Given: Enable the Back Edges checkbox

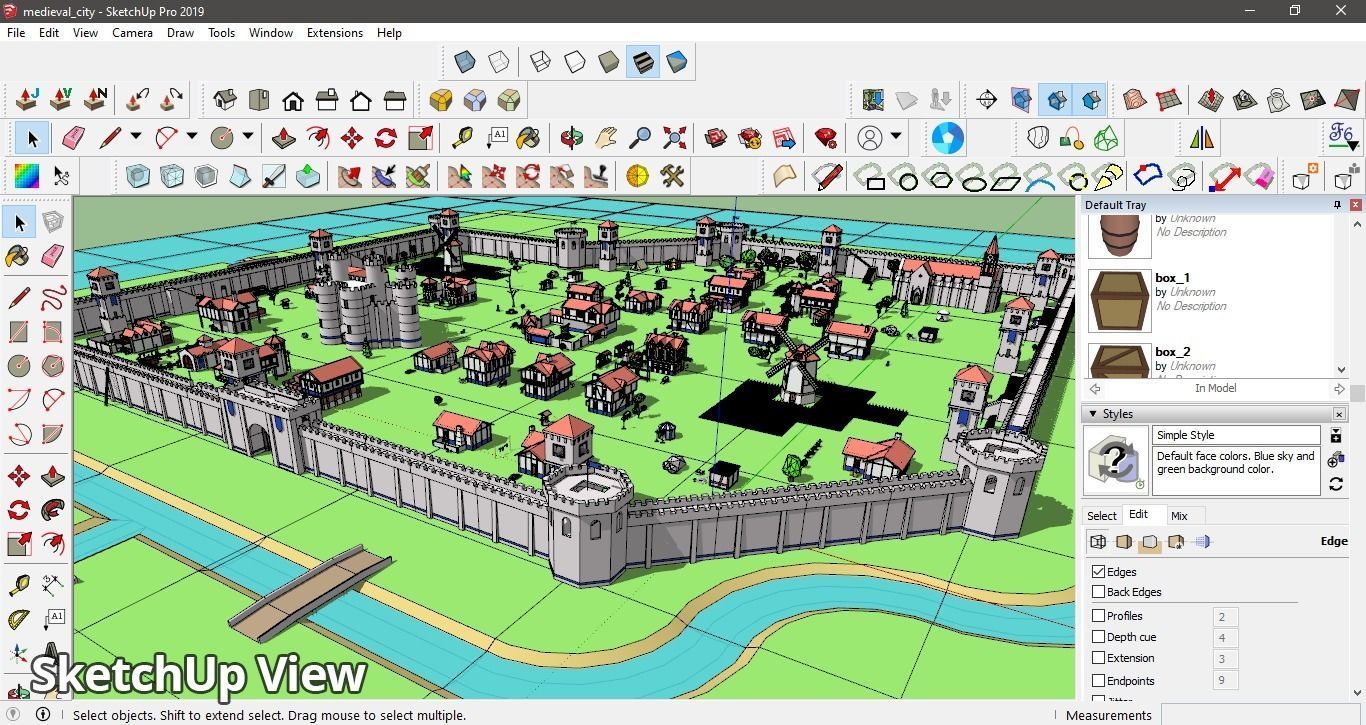Looking at the screenshot, I should (1098, 592).
